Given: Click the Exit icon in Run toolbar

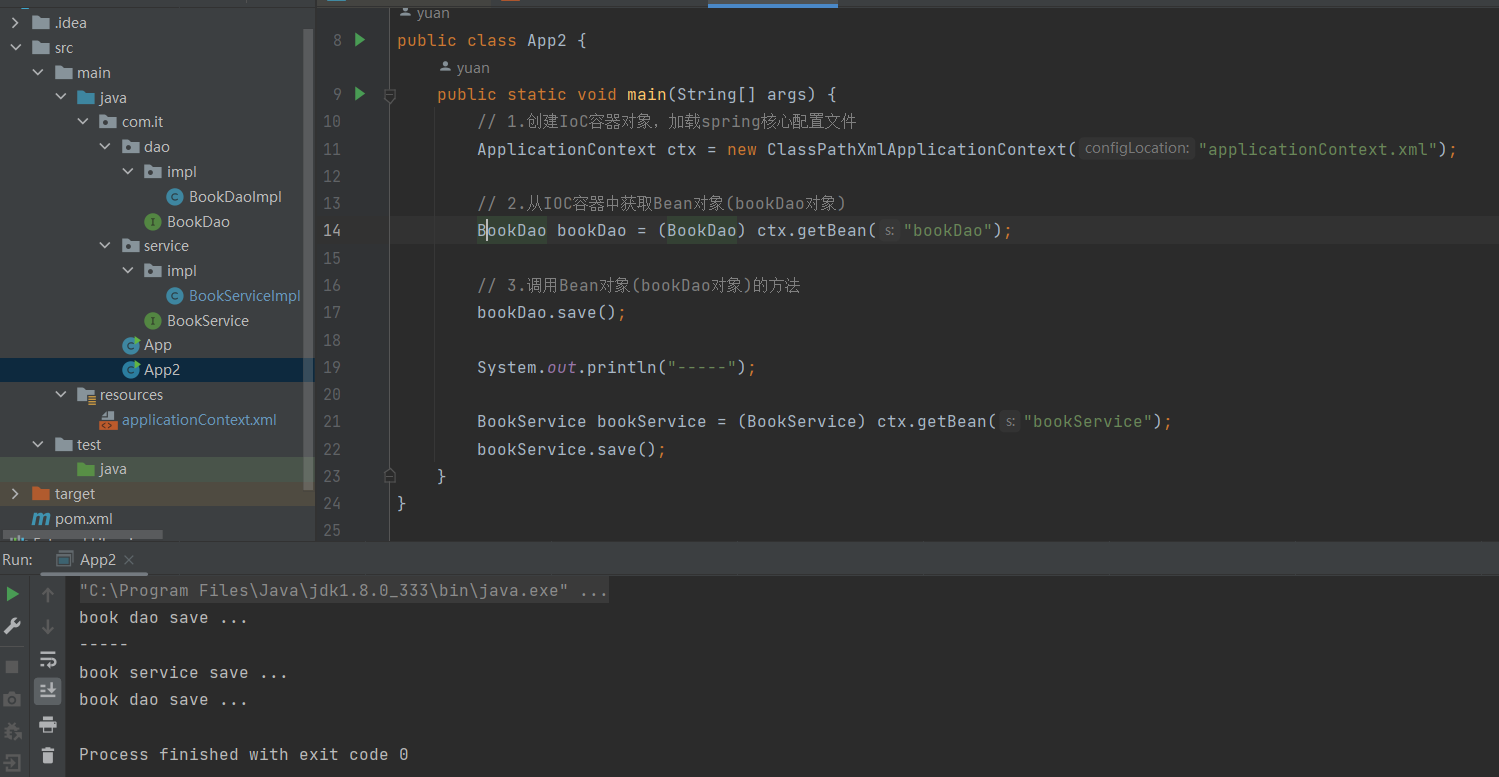Looking at the screenshot, I should (12, 764).
